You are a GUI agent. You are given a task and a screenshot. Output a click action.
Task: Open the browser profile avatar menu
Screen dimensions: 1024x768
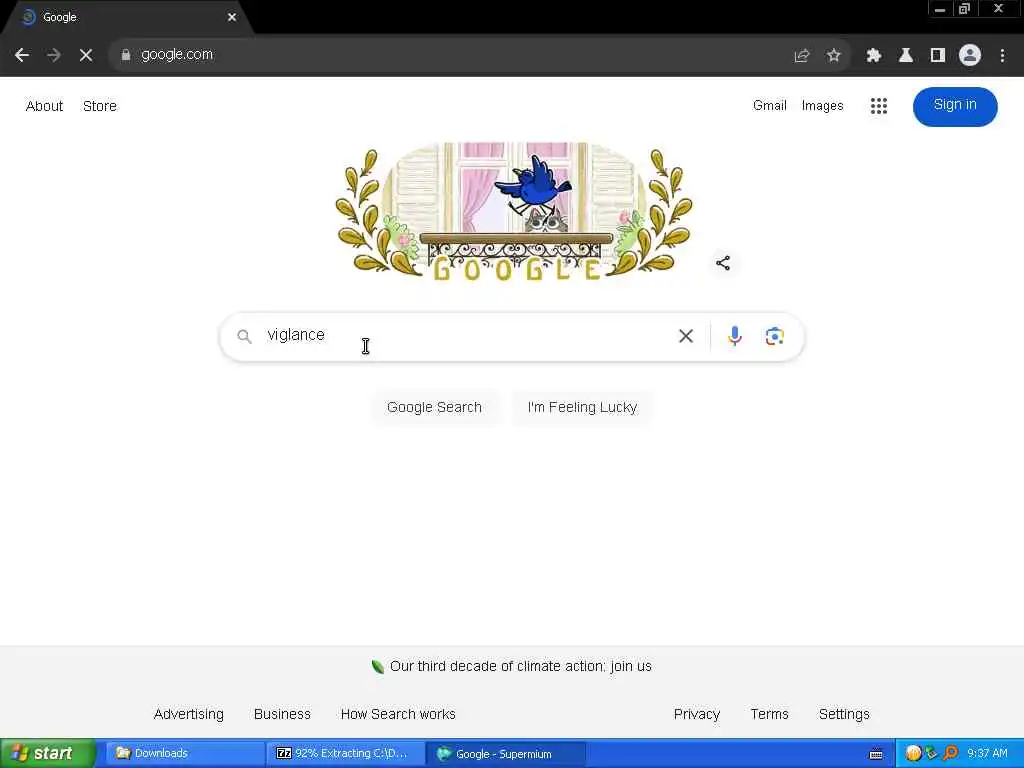[970, 56]
